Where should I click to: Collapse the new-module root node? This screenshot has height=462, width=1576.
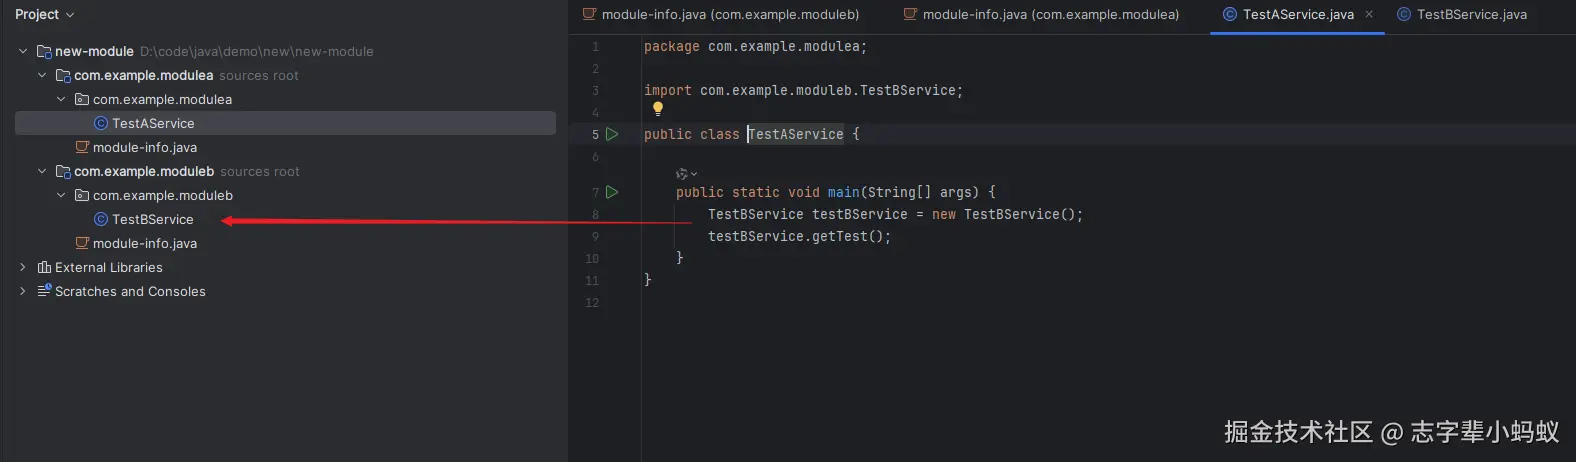pyautogui.click(x=23, y=51)
